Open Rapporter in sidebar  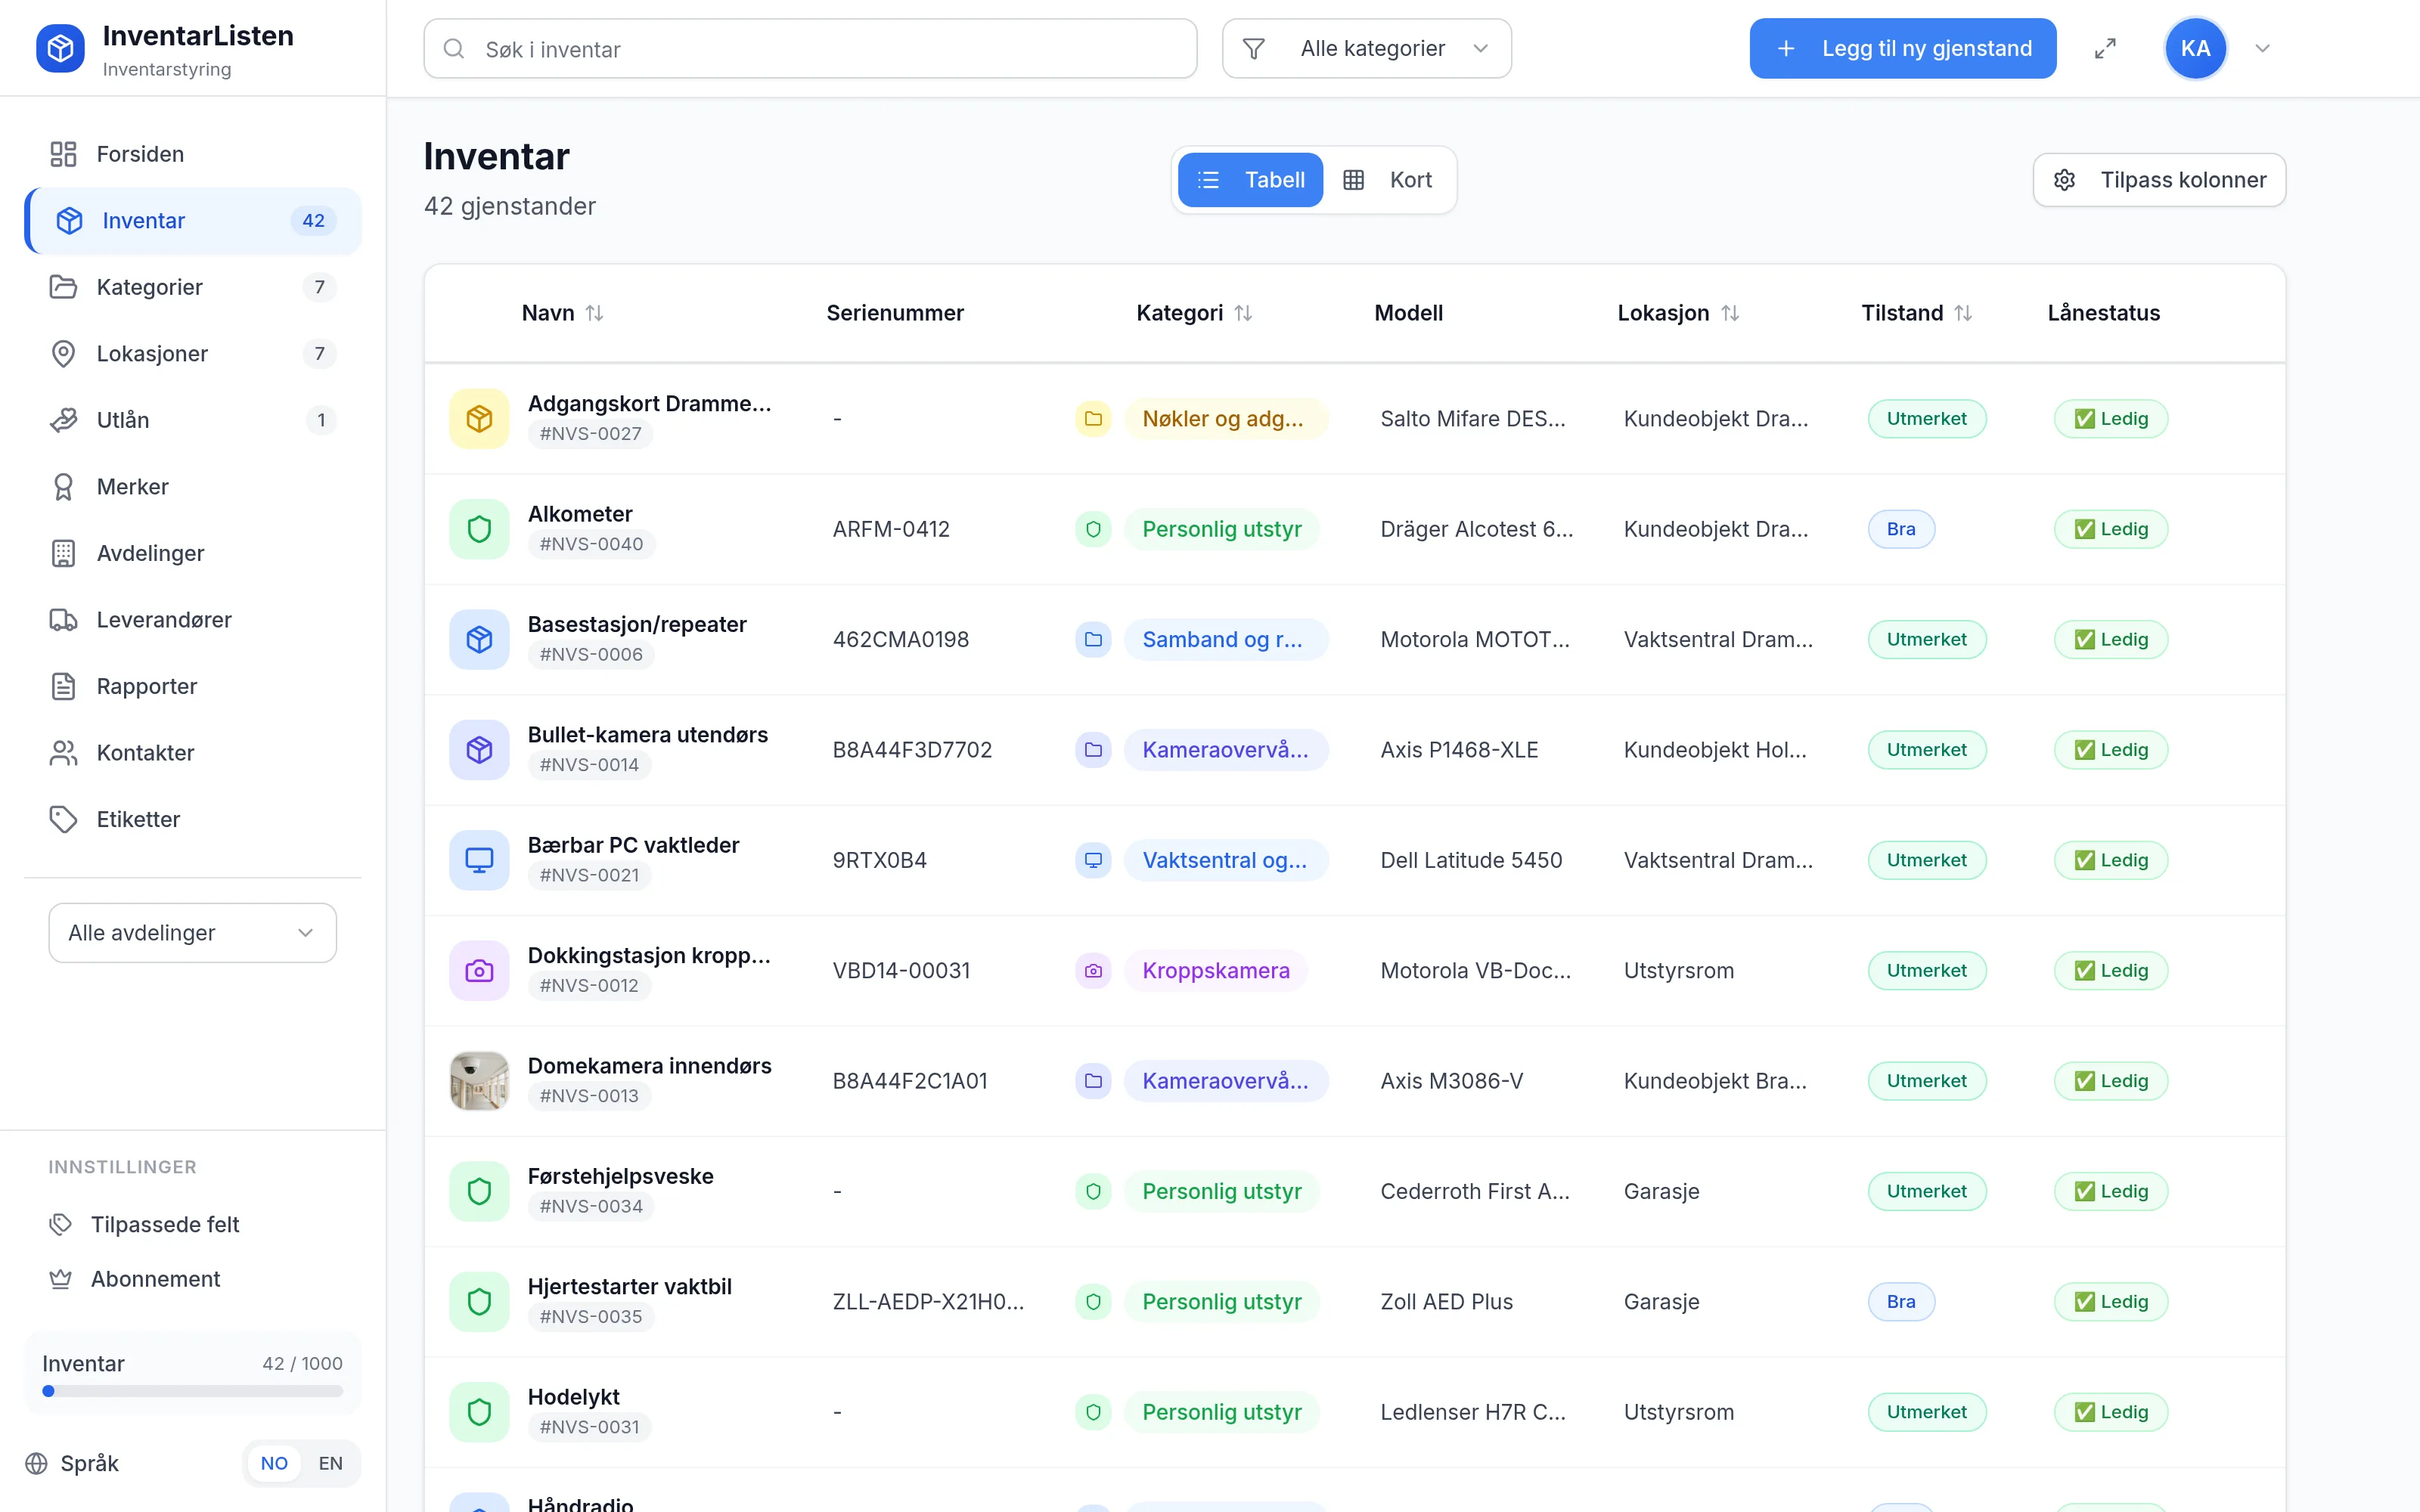tap(192, 686)
